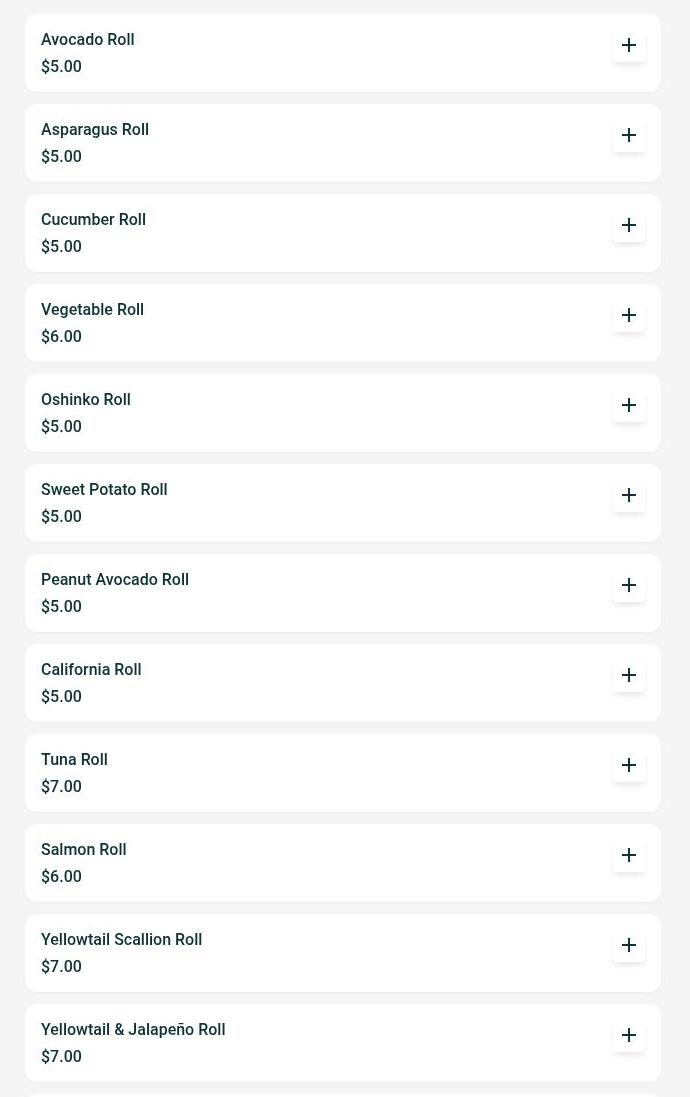The image size is (690, 1097).
Task: Tap plus icon for Sweet Potato Roll
Action: (629, 495)
